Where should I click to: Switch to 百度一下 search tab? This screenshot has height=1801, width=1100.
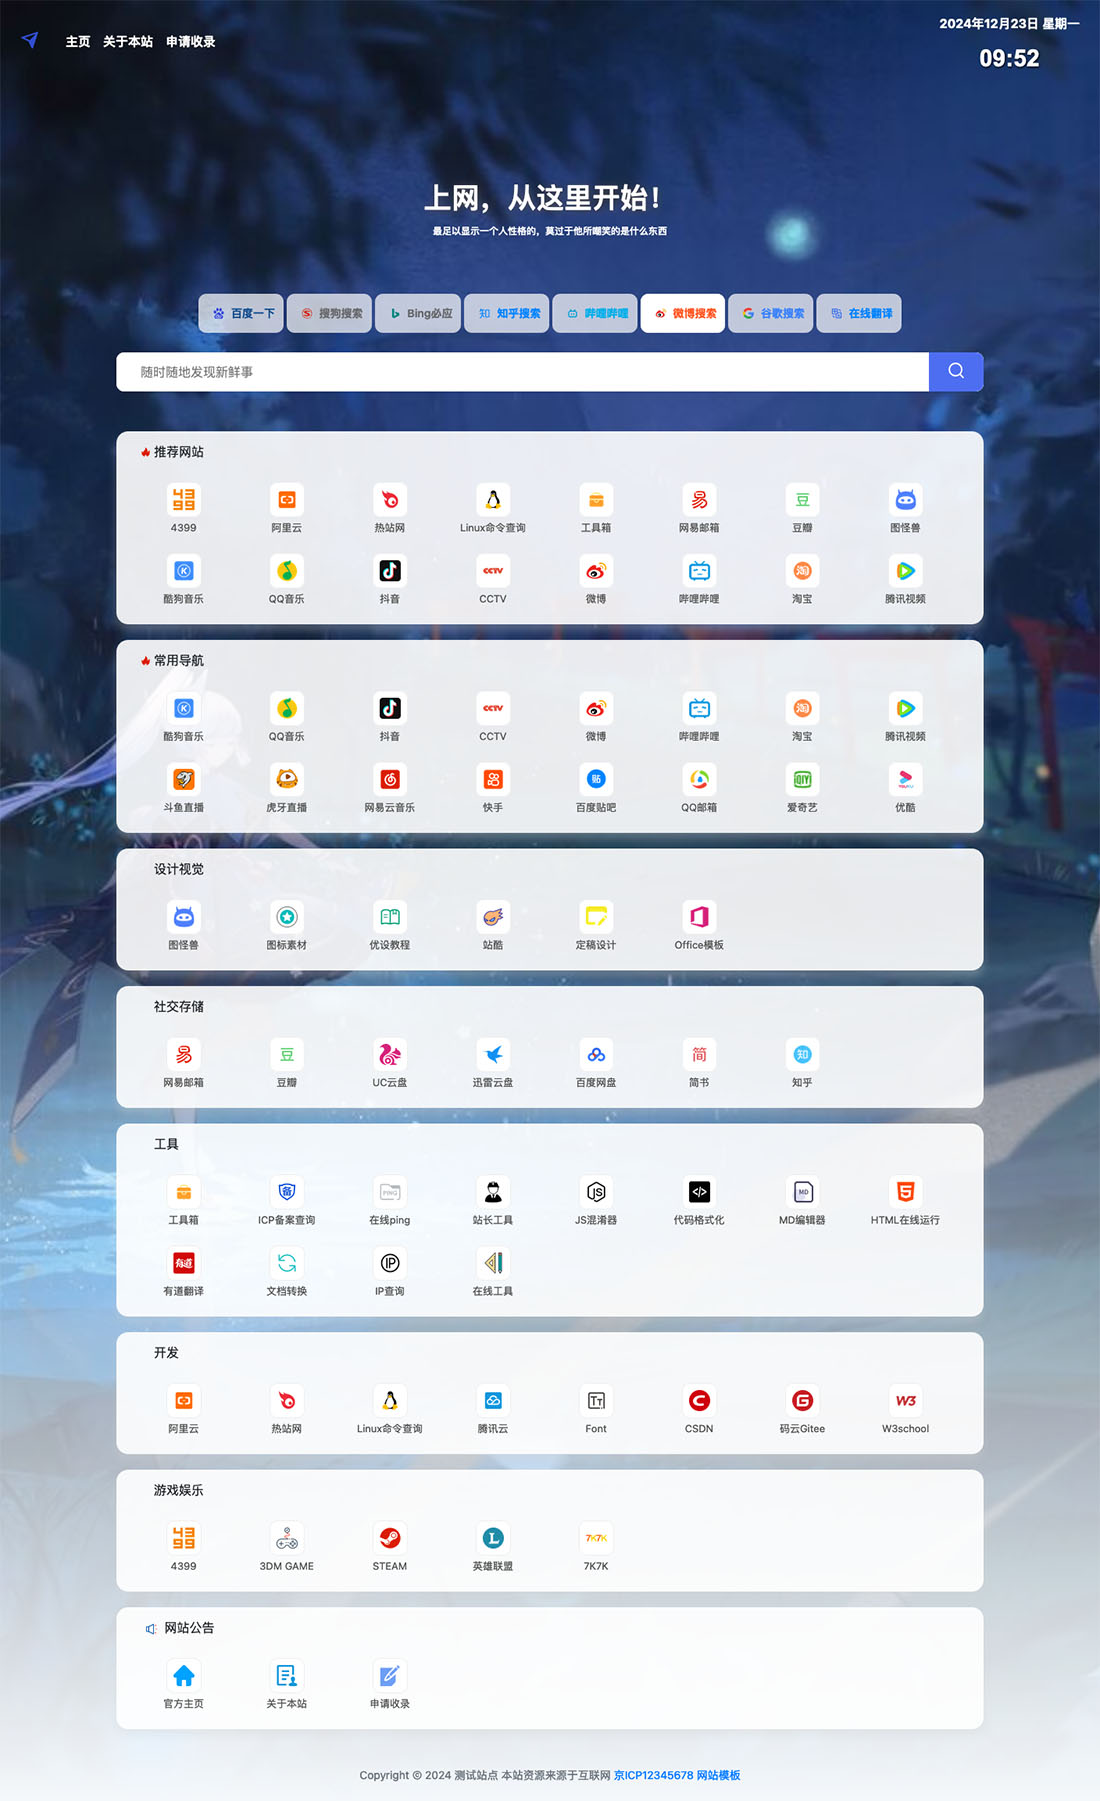(241, 313)
